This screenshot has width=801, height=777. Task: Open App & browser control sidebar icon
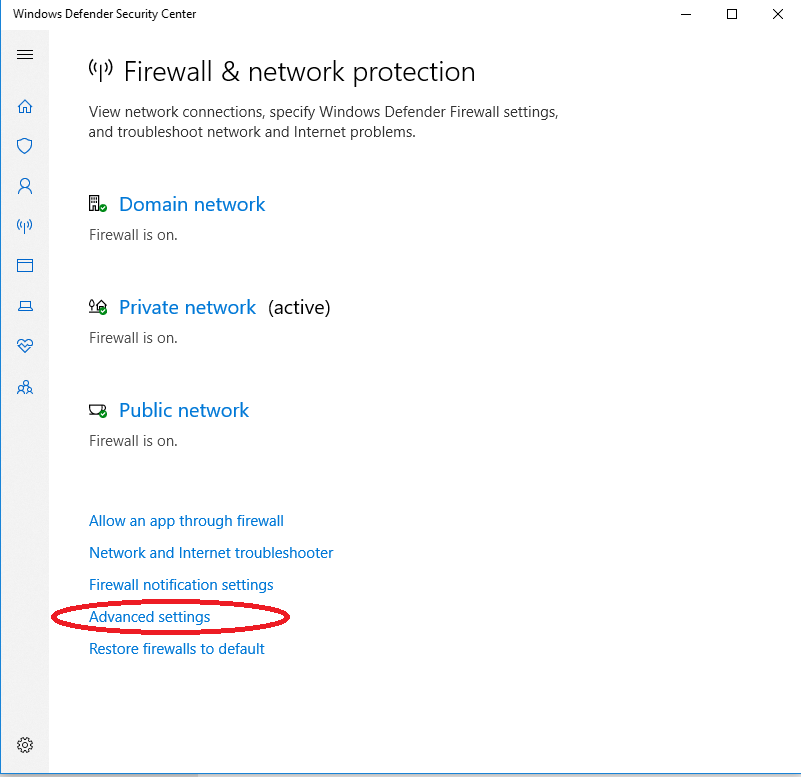click(x=25, y=266)
